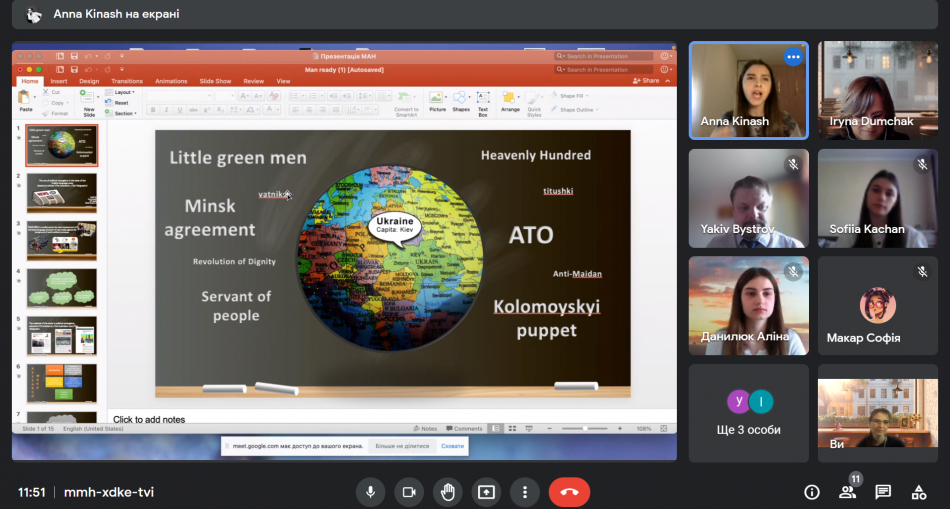
Task: Mute microphone in Meet controls
Action: pos(370,492)
